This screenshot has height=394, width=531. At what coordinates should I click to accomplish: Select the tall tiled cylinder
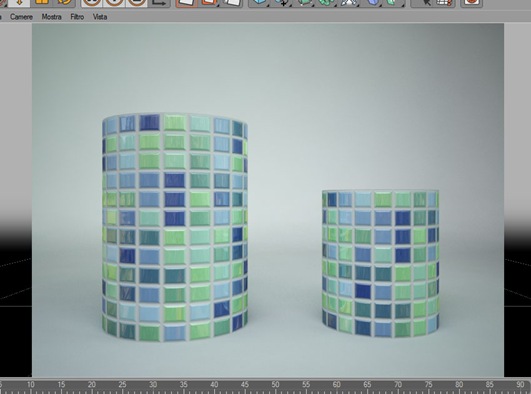click(x=175, y=227)
